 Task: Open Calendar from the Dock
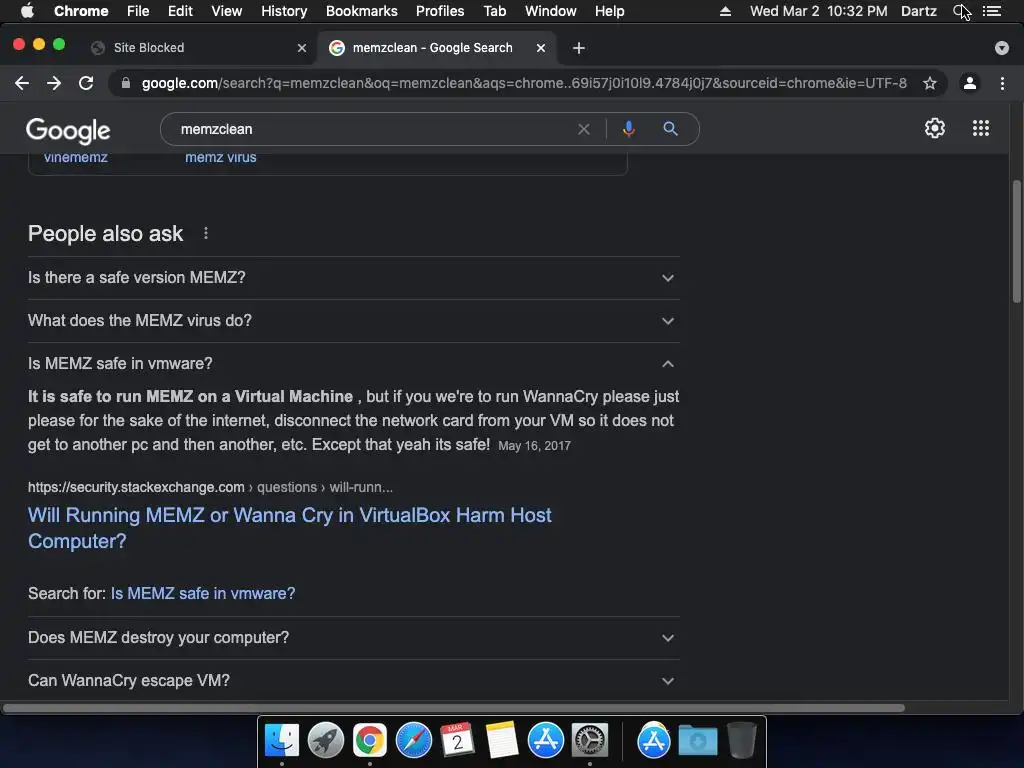click(457, 741)
